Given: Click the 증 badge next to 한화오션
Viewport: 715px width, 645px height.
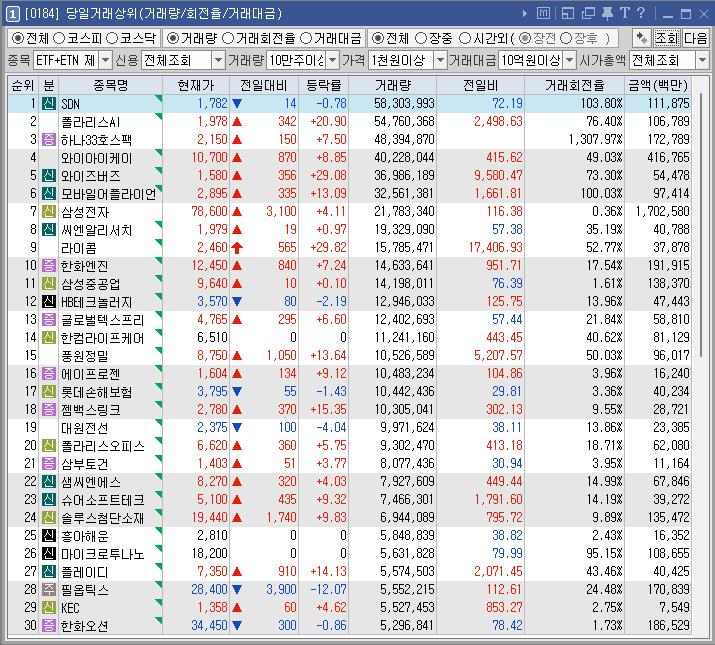Looking at the screenshot, I should coord(49,625).
